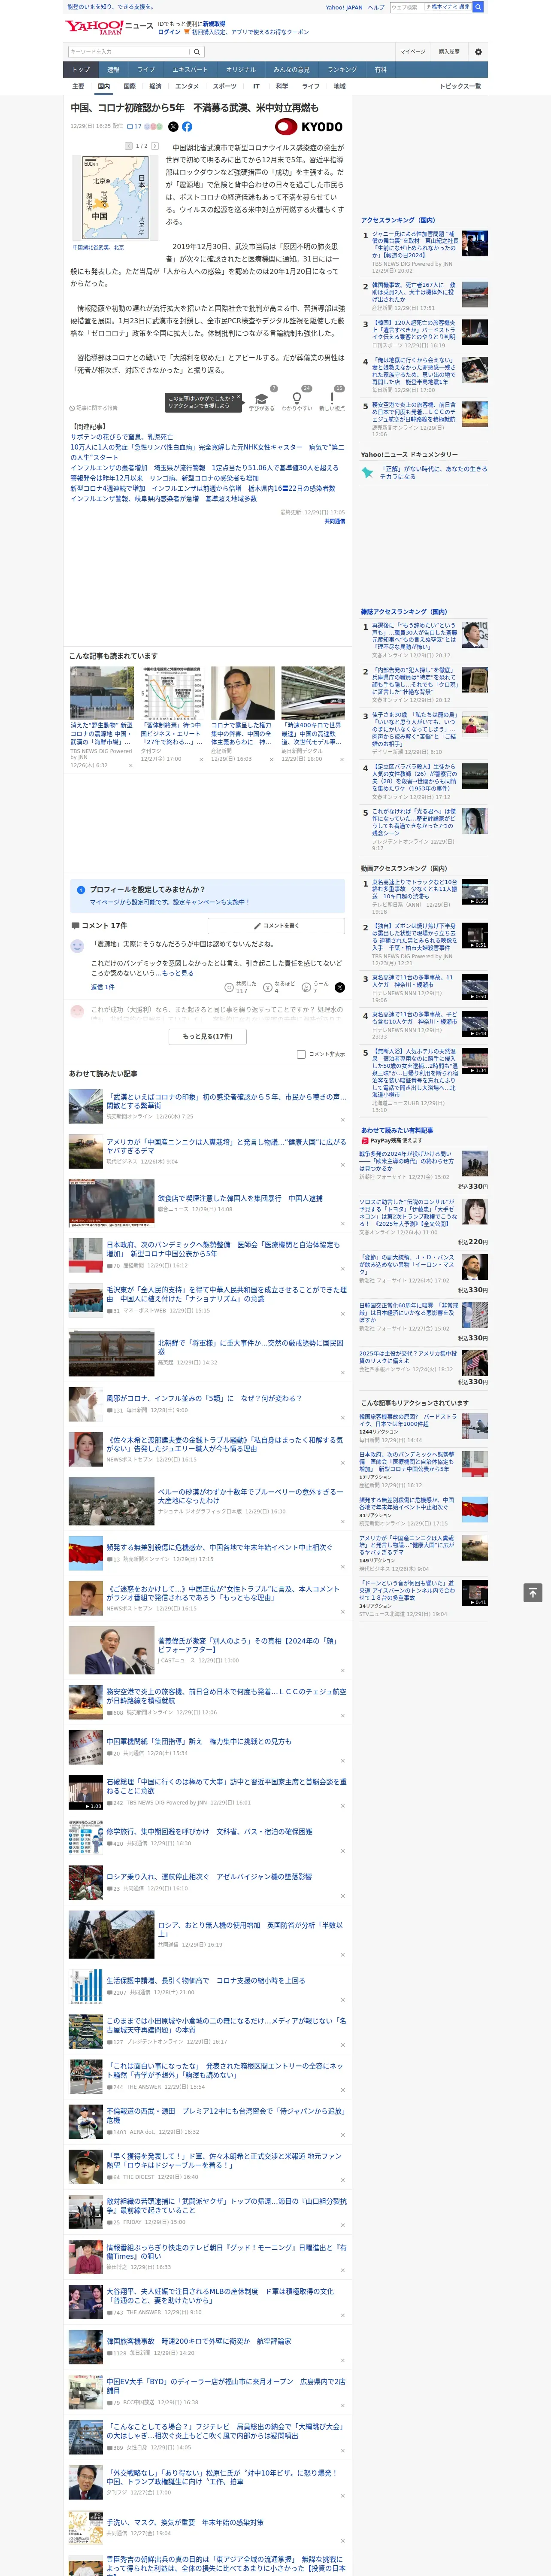
Task: Click the 共感した reaction on first comment
Action: click(241, 986)
